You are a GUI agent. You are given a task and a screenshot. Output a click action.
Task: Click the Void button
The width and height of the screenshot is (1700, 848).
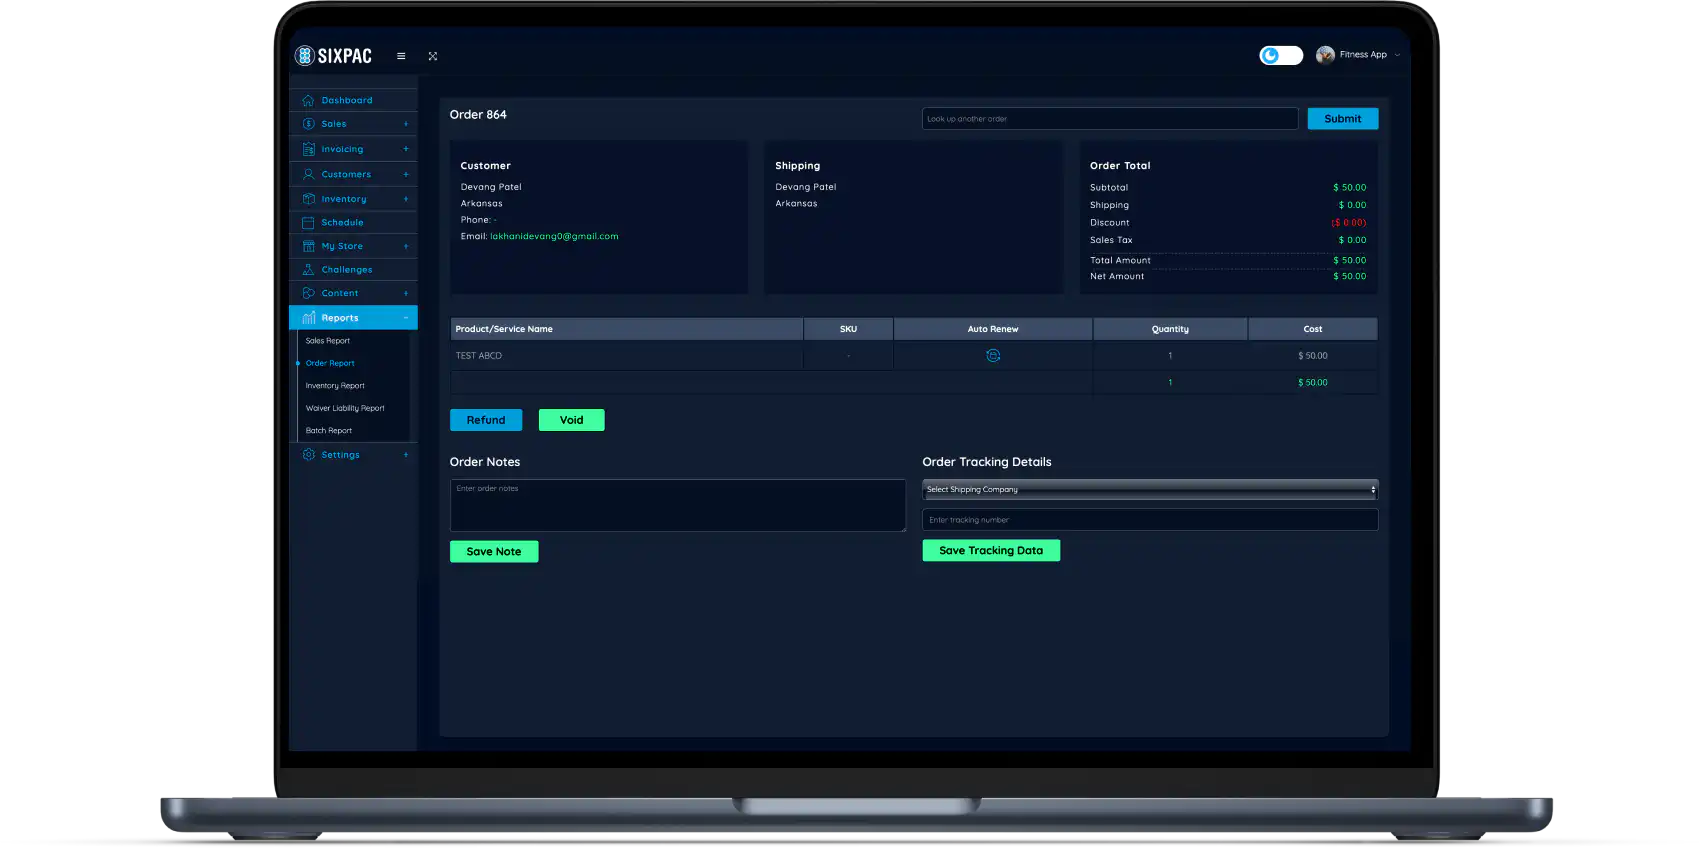click(571, 420)
